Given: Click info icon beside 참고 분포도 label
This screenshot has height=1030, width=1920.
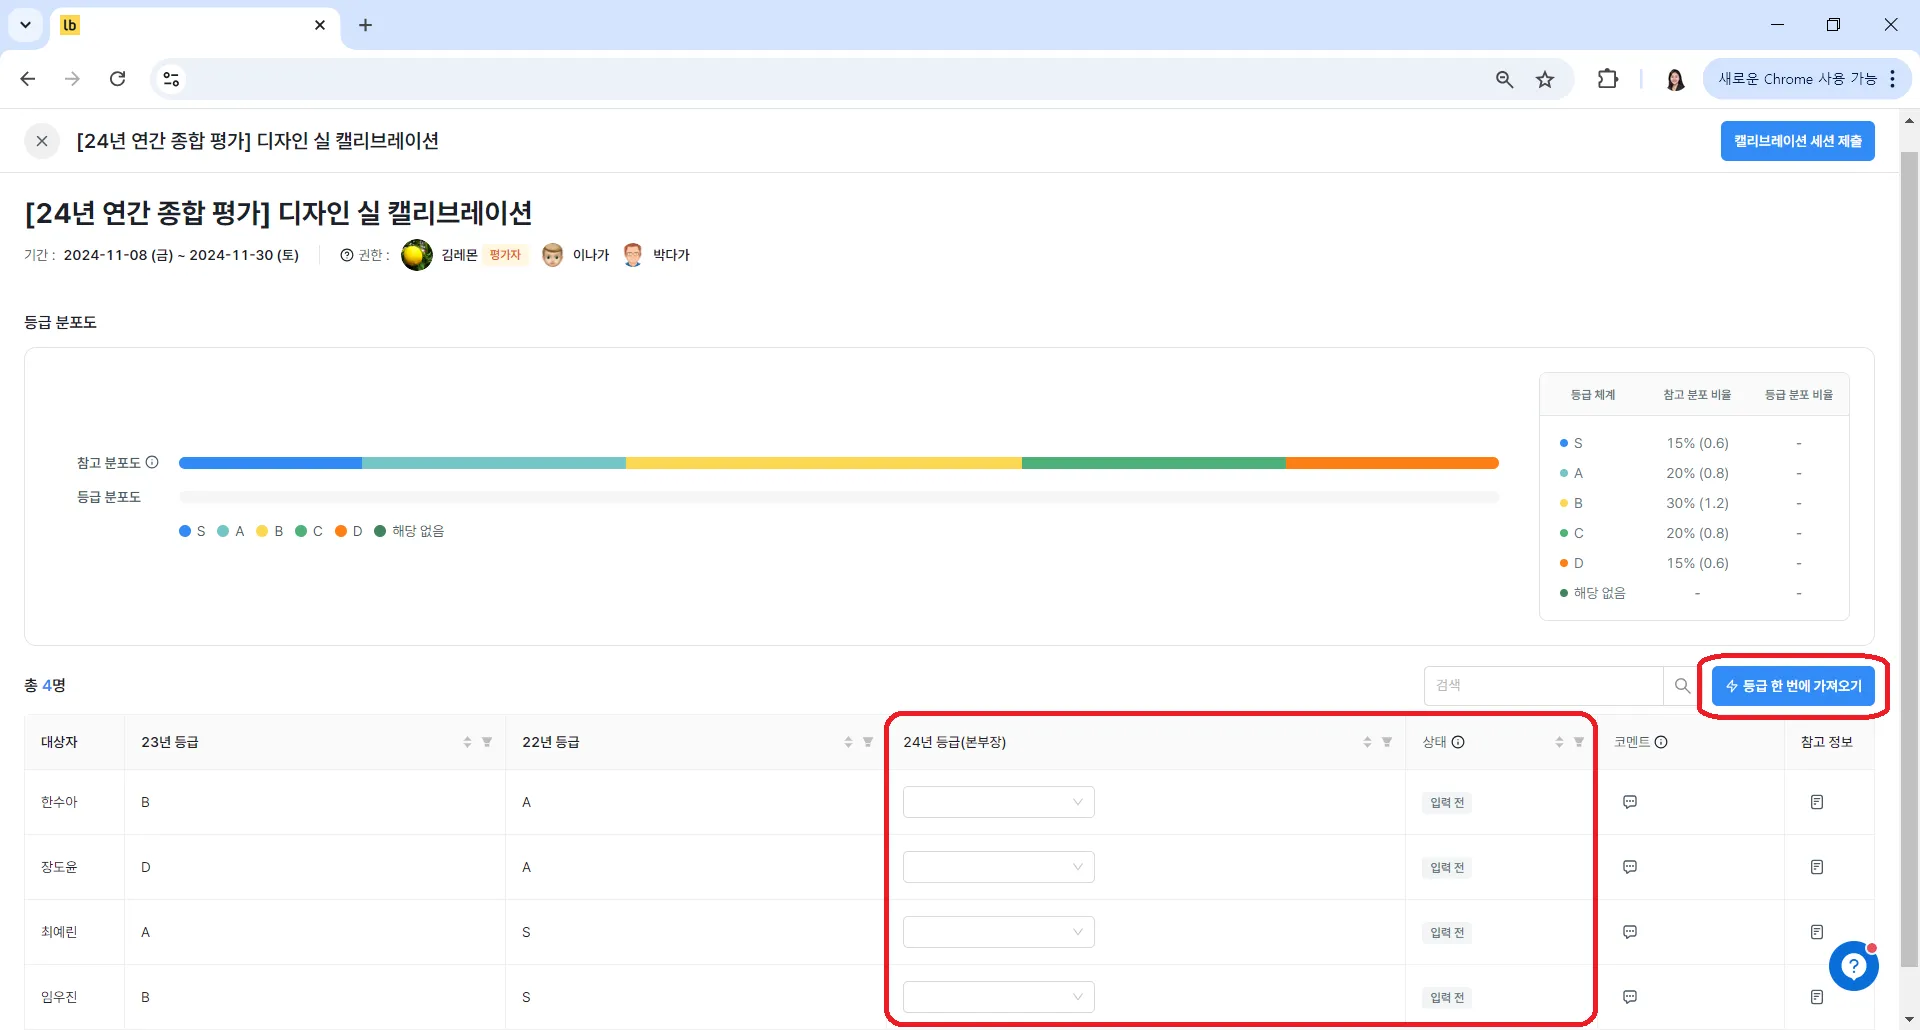Looking at the screenshot, I should coord(152,462).
